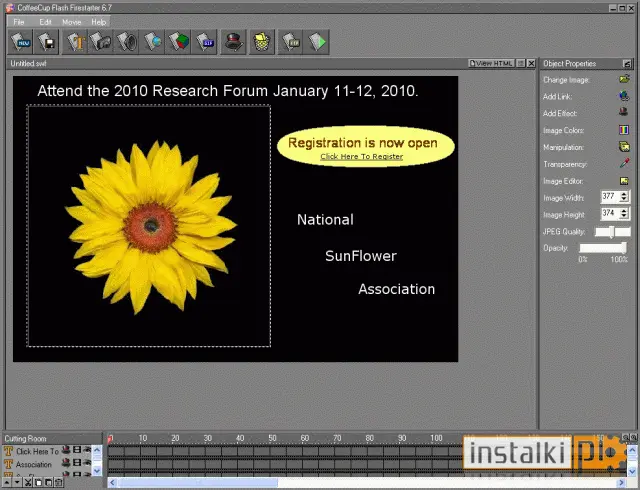The height and width of the screenshot is (490, 640).
Task: Click the JPEG Quality slider
Action: [613, 232]
